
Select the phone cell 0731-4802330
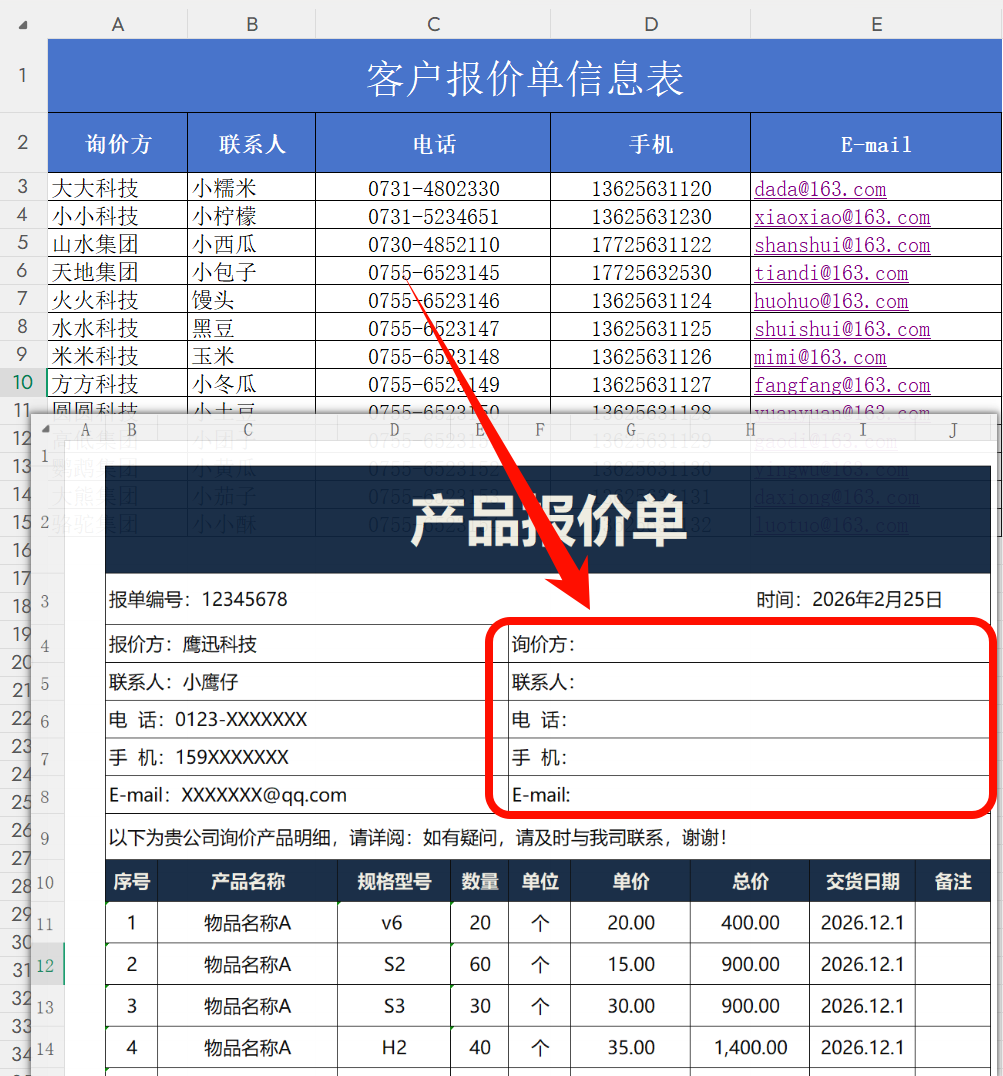point(432,189)
